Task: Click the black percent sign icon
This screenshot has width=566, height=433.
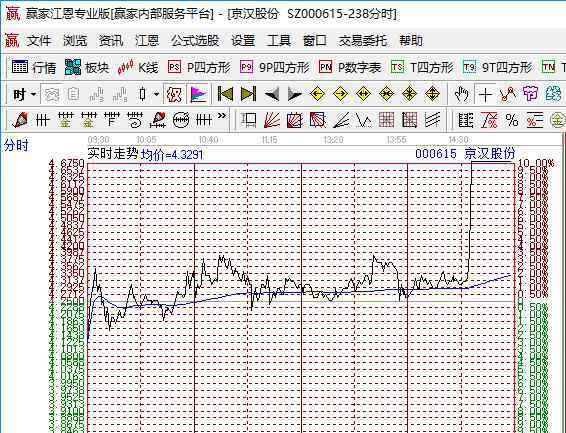Action: coord(512,120)
